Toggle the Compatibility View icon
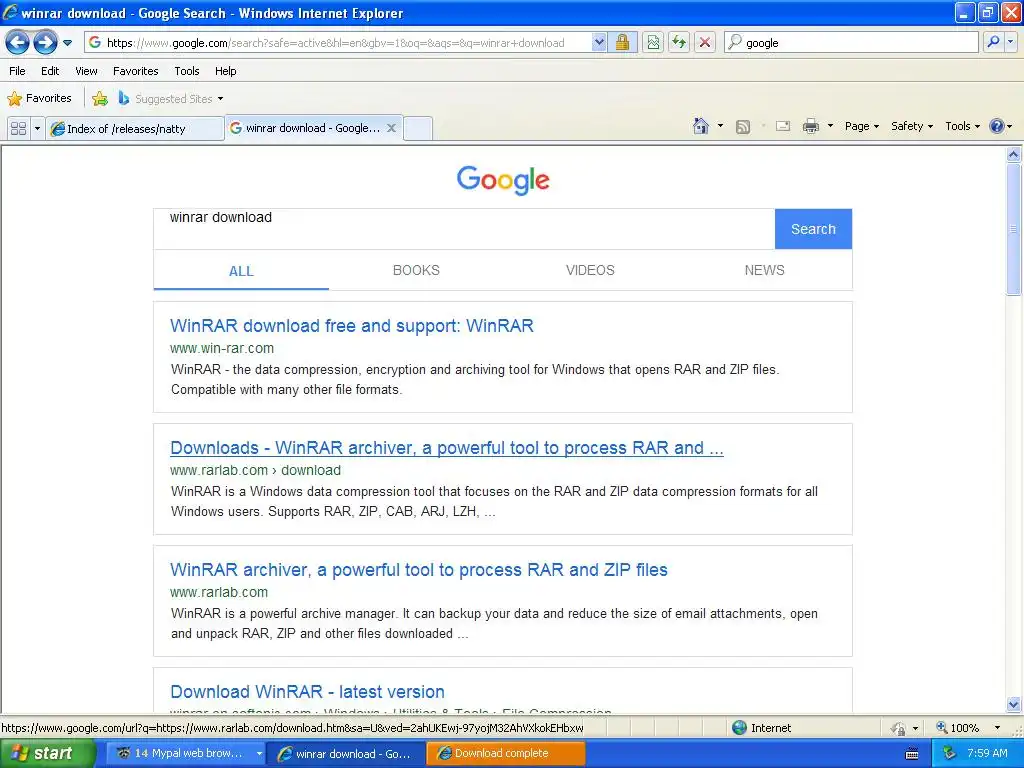The image size is (1024, 768). pyautogui.click(x=653, y=43)
